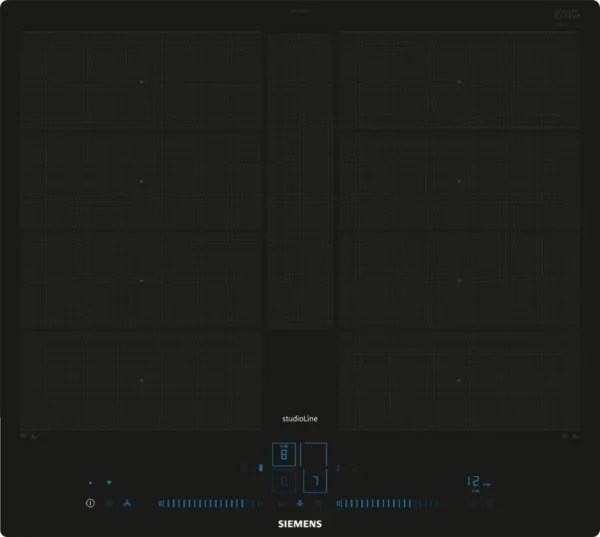Tap the blue icon between the two sliders
This screenshot has width=600, height=537.
tap(300, 503)
